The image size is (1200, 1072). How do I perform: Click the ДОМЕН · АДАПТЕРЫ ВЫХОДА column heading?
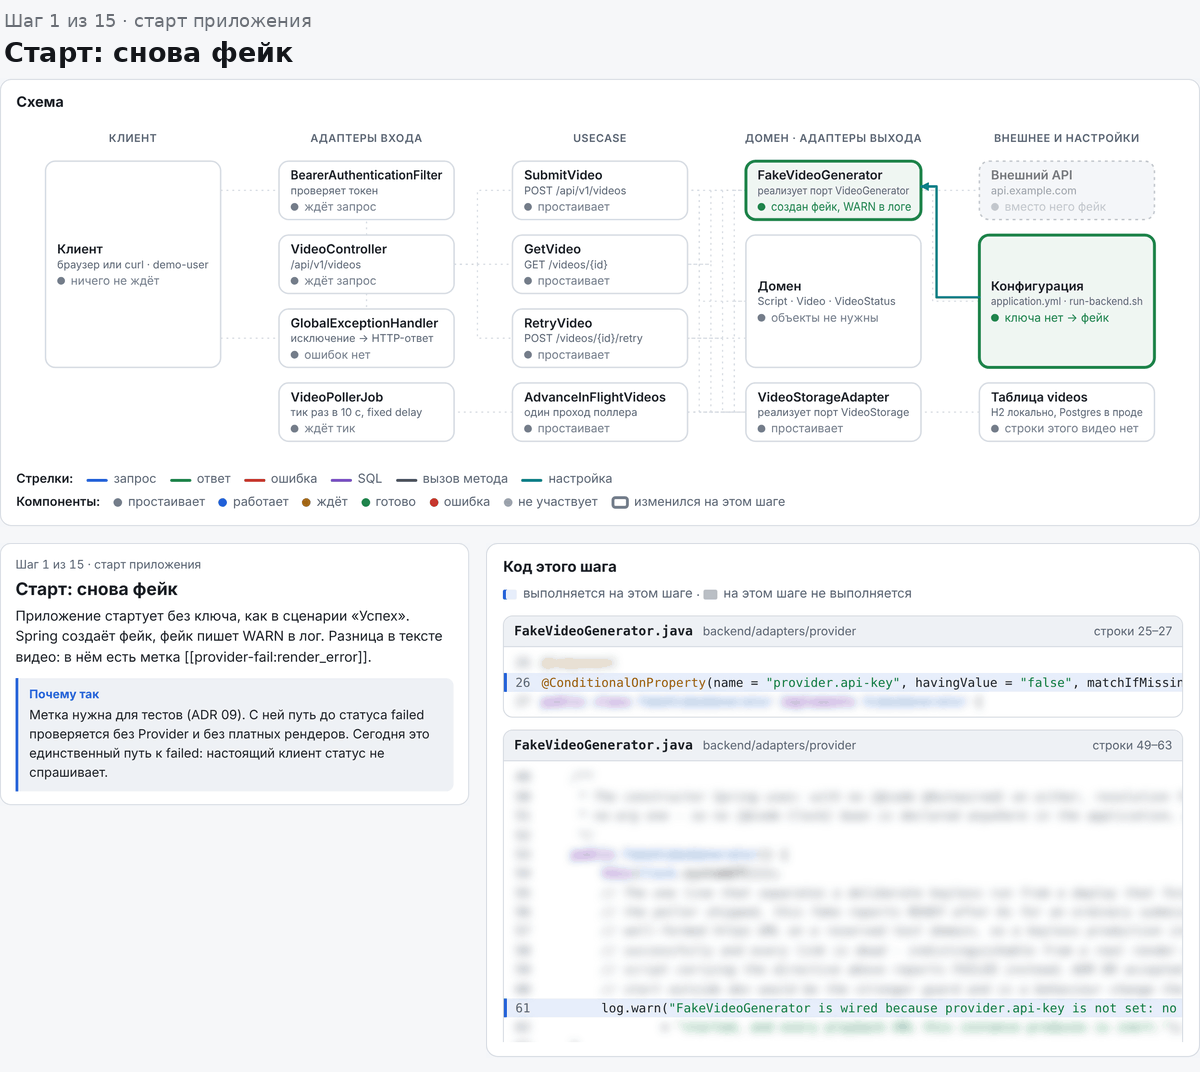coord(833,138)
